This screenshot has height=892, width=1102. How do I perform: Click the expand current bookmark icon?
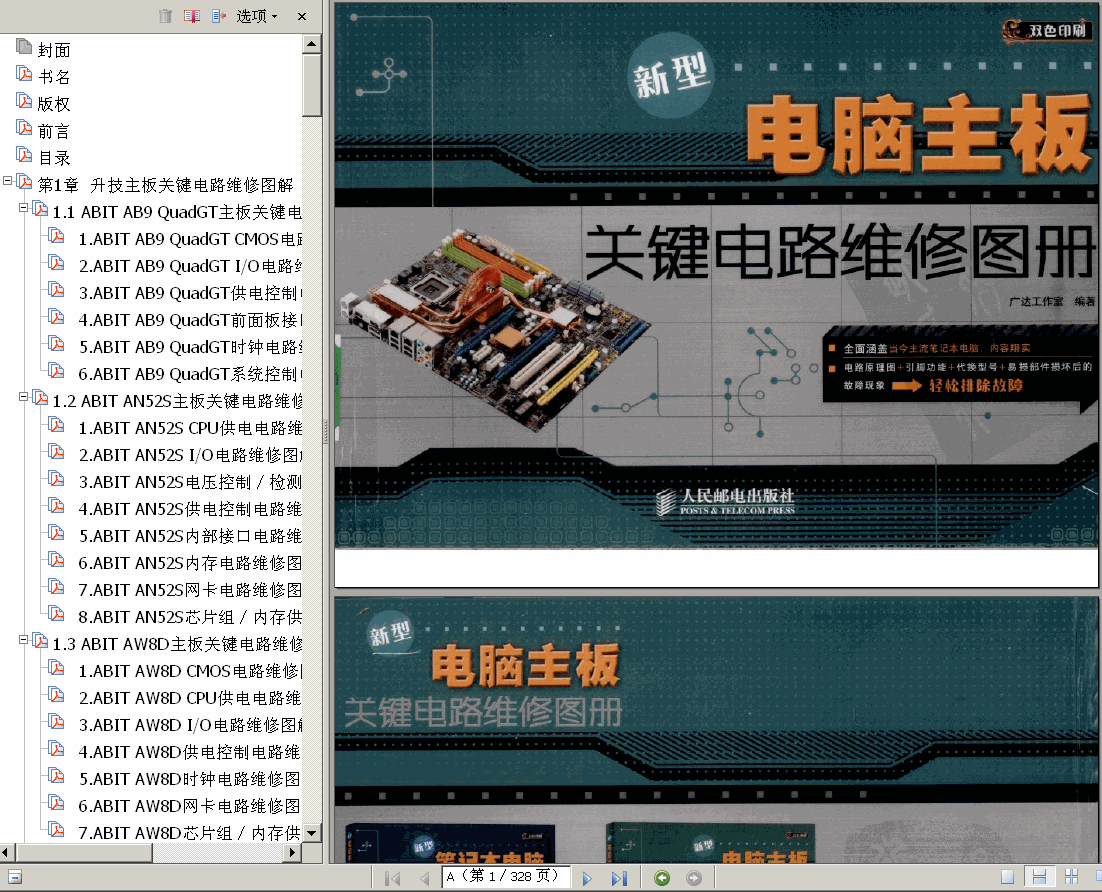(219, 15)
